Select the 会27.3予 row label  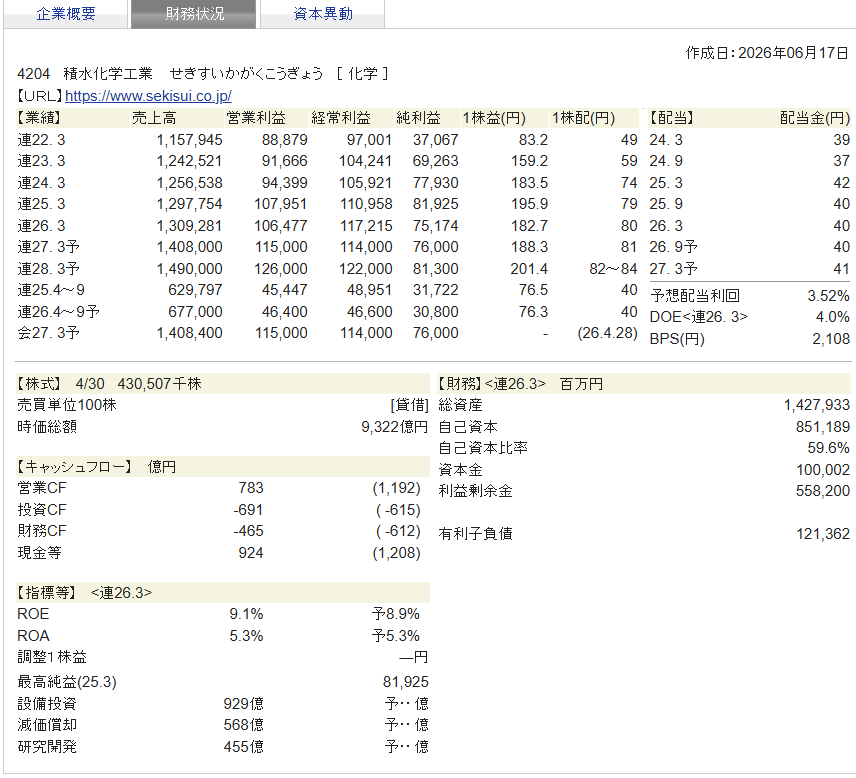(49, 333)
